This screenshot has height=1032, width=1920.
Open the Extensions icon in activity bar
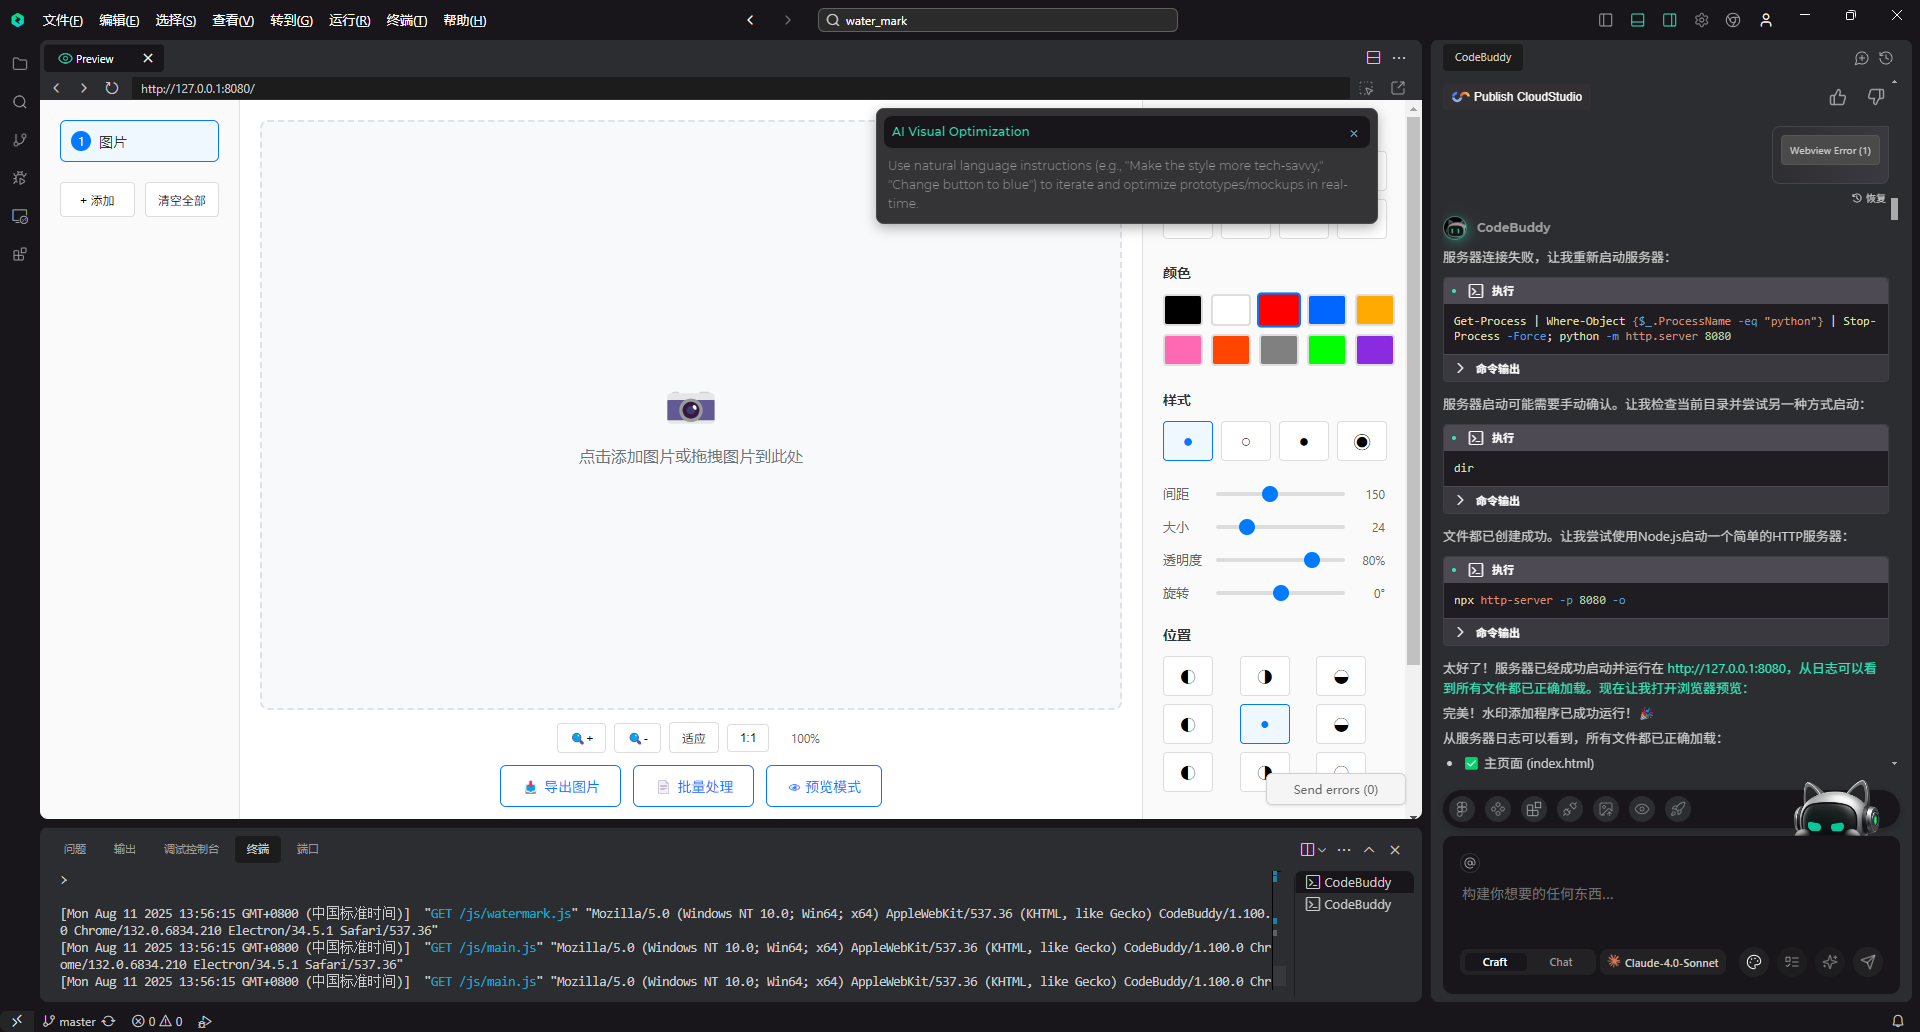[19, 254]
